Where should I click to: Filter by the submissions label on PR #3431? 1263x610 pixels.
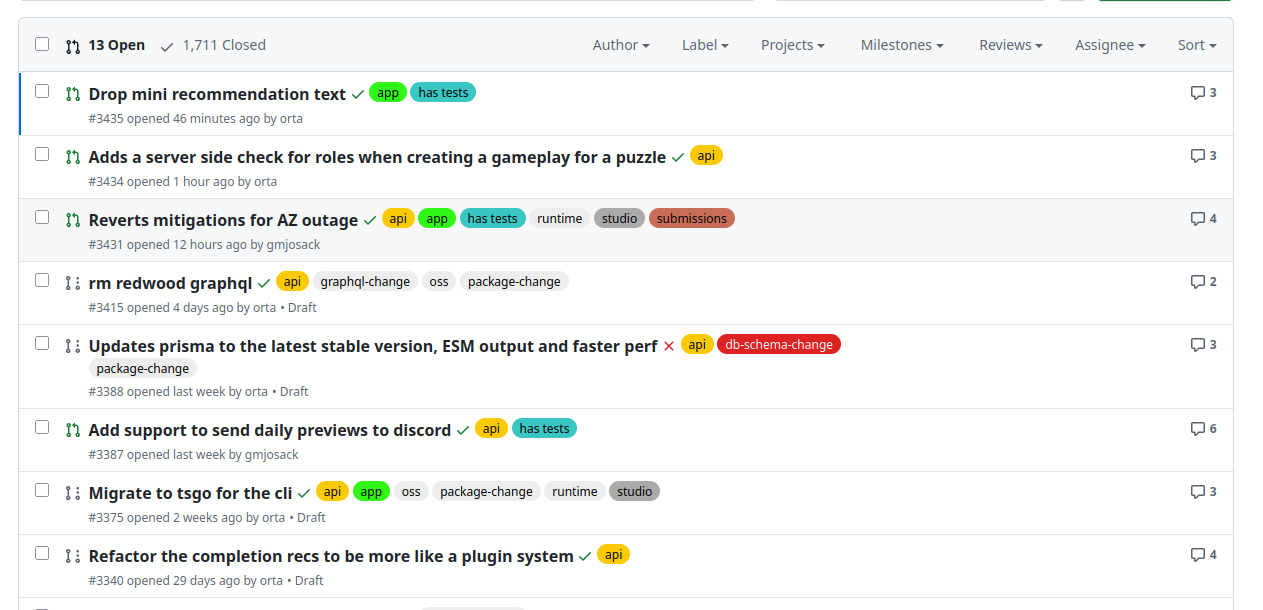691,218
